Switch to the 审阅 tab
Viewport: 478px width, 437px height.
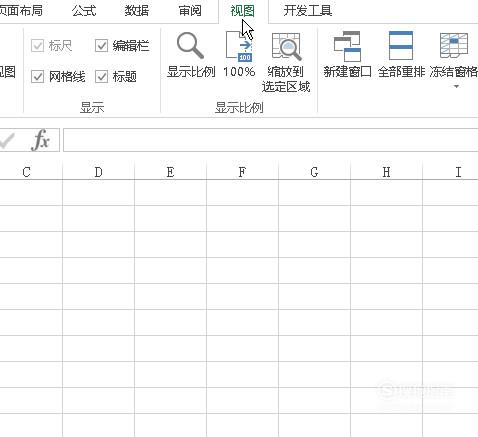[x=190, y=11]
